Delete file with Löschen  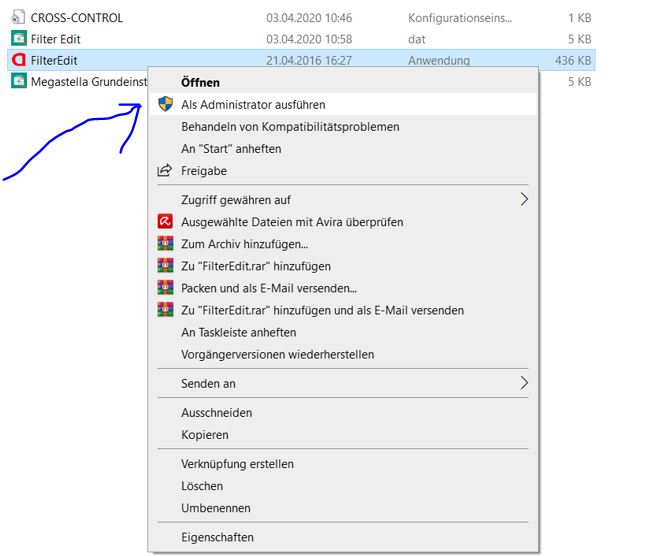coord(343,486)
